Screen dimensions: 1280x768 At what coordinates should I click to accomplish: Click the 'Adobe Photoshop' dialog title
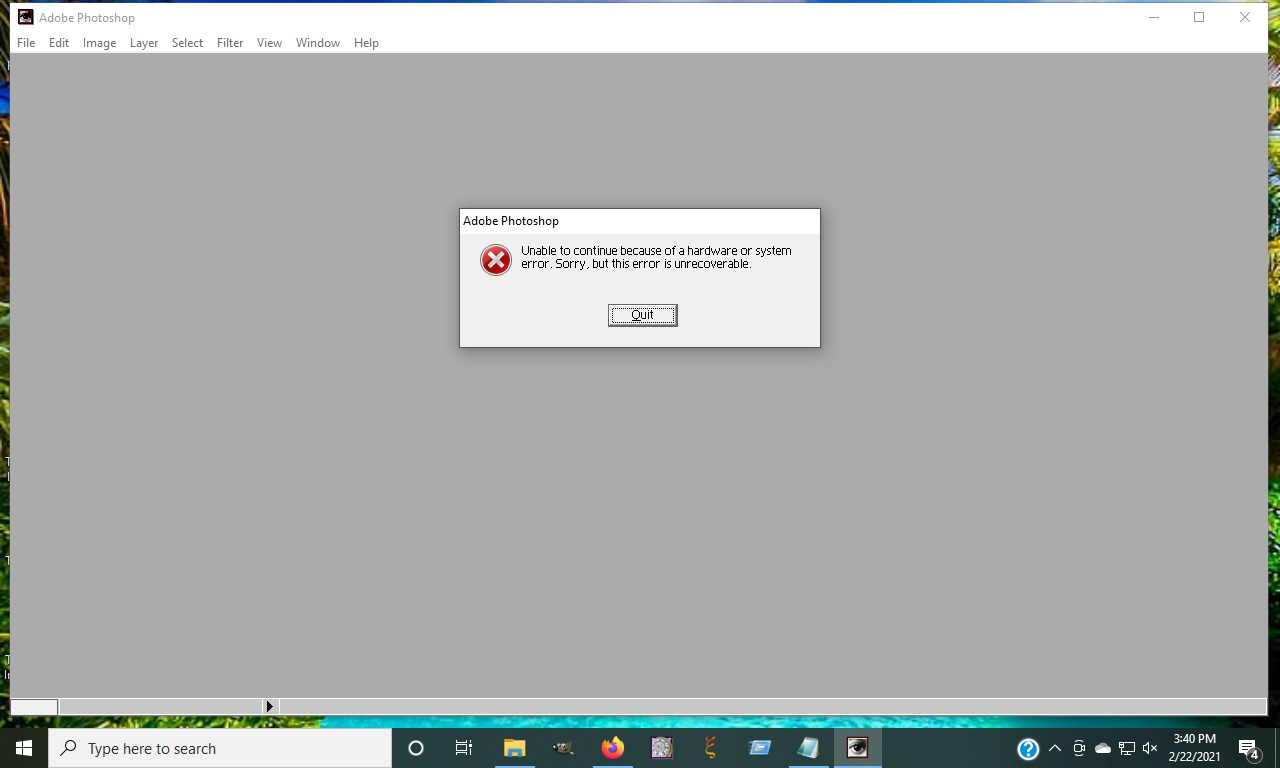tap(511, 221)
